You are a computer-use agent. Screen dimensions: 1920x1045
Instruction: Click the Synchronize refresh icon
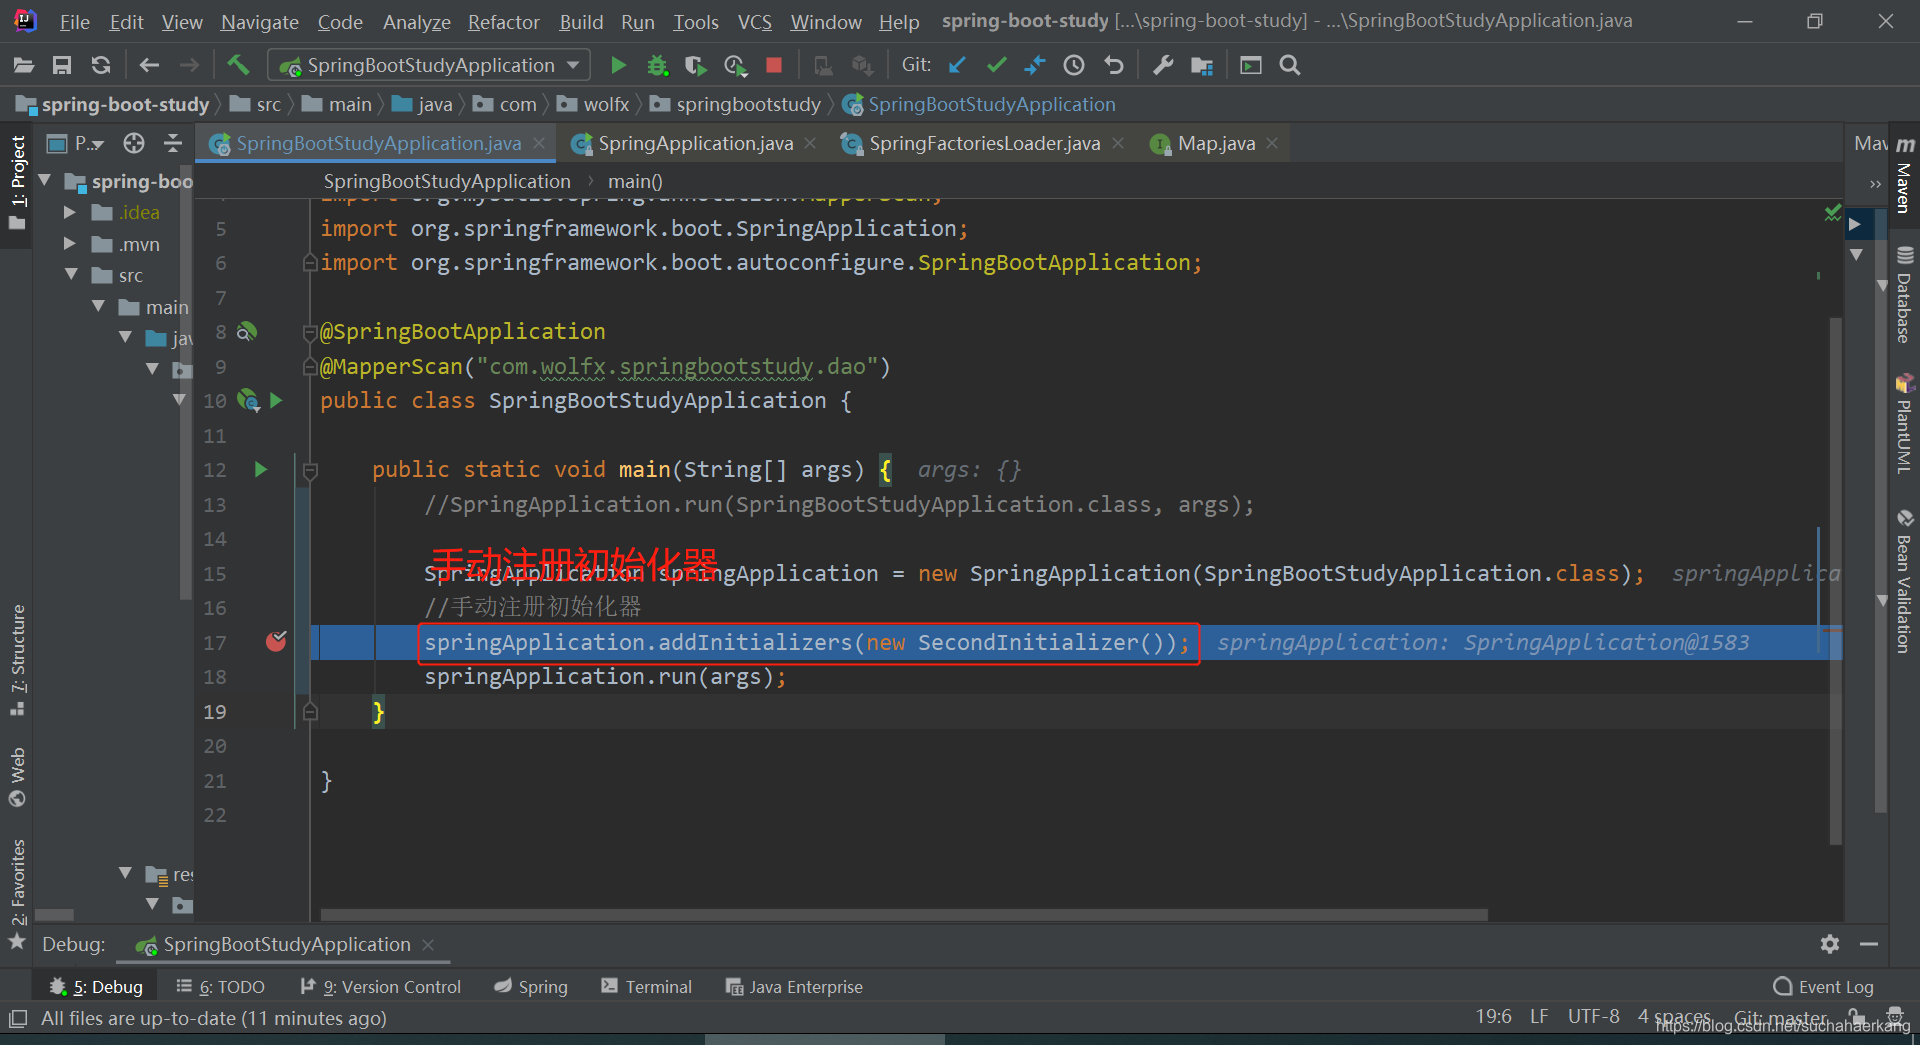[x=101, y=65]
